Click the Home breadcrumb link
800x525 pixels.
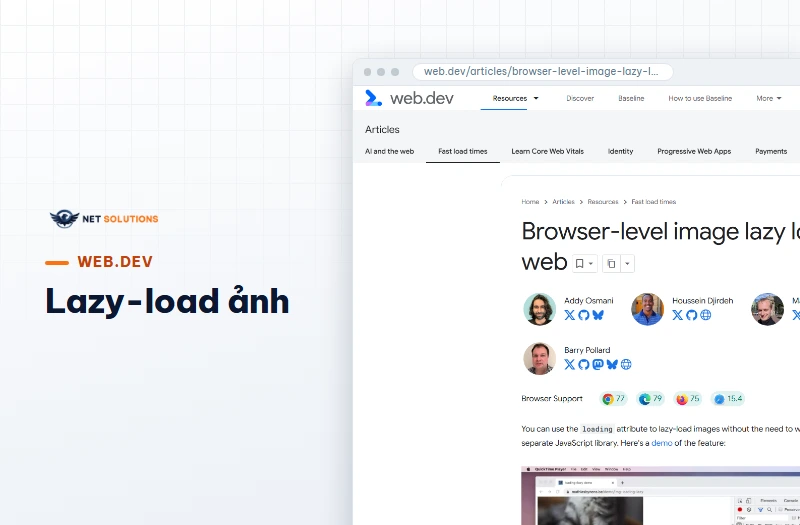[x=530, y=202]
